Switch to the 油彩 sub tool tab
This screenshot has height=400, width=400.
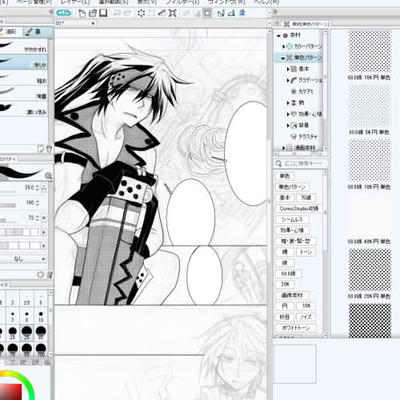click(x=11, y=32)
